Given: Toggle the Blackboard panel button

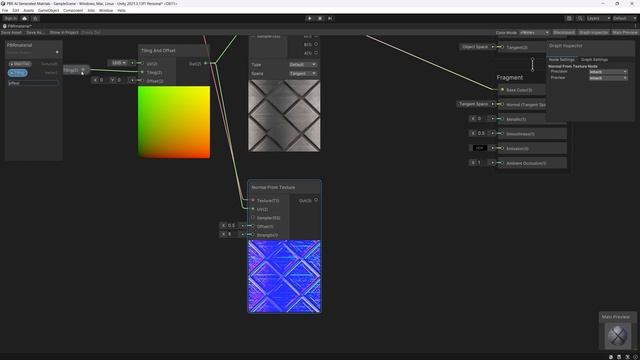Looking at the screenshot, I should 564,32.
